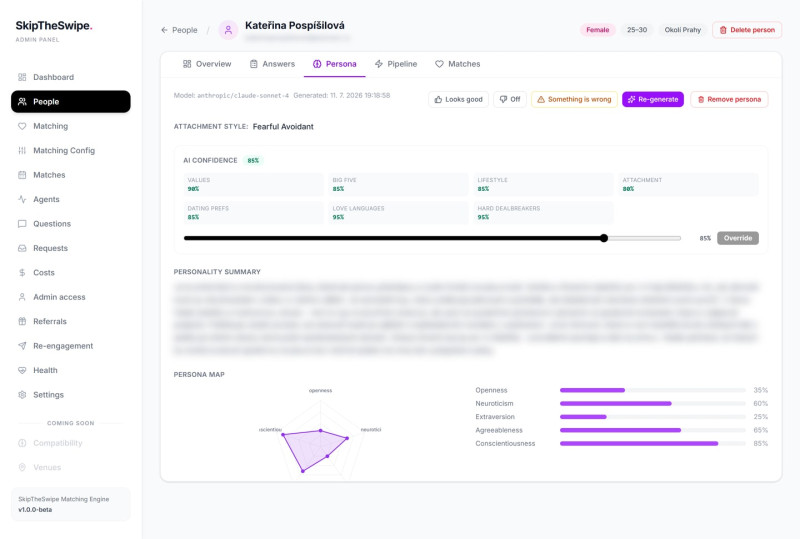Click the Re-generate button
Screen dimensions: 800x539
pos(653,100)
